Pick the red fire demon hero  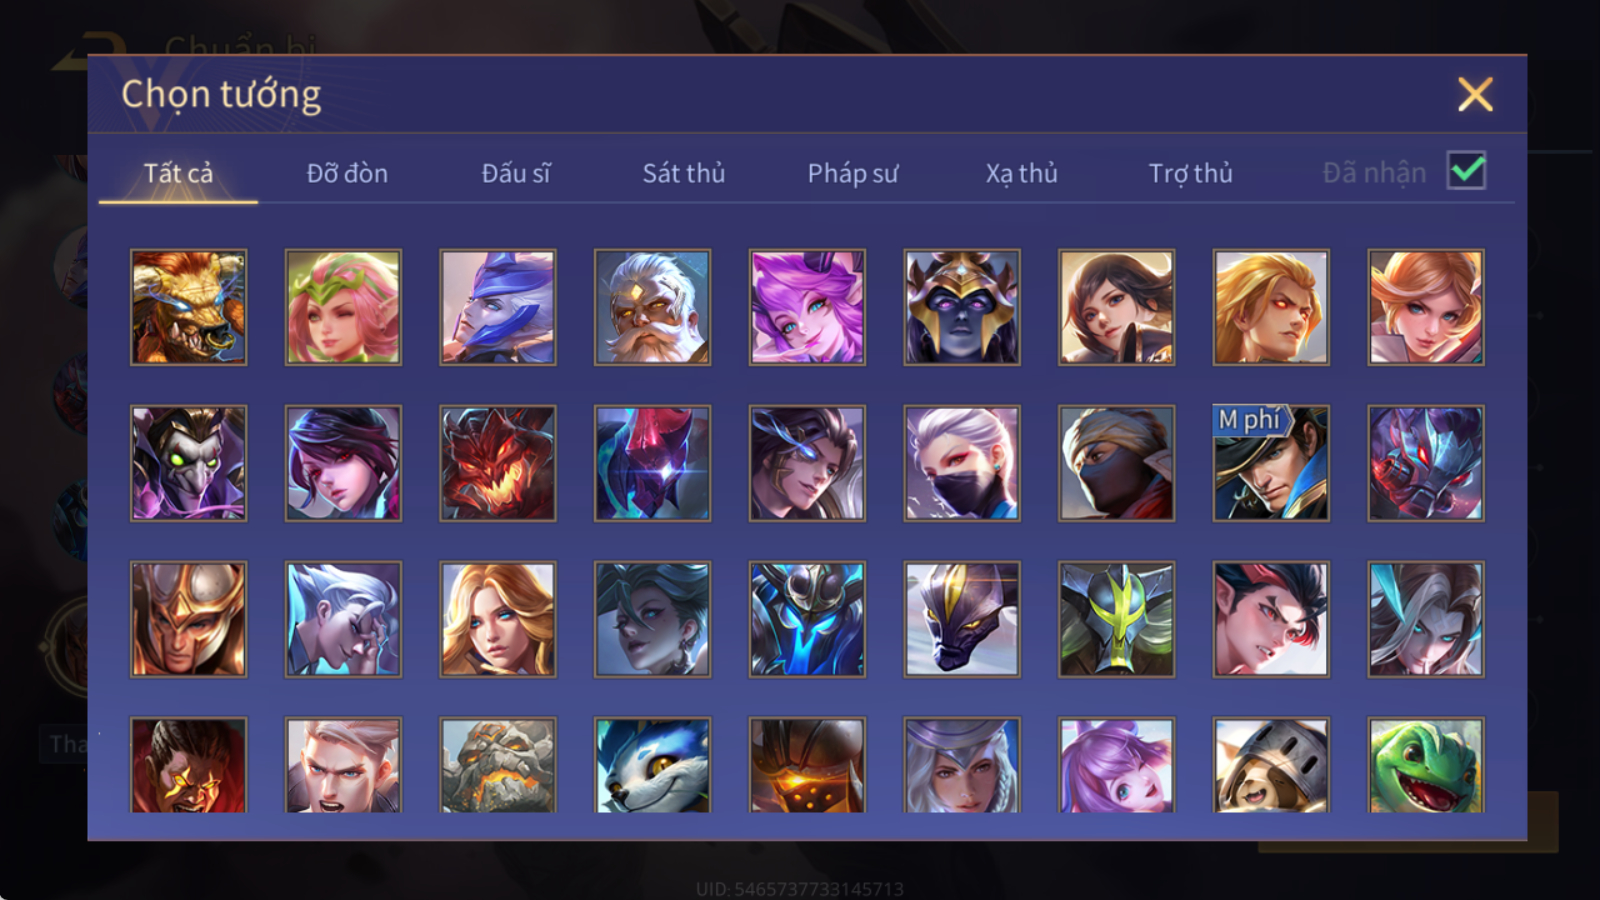pos(497,463)
